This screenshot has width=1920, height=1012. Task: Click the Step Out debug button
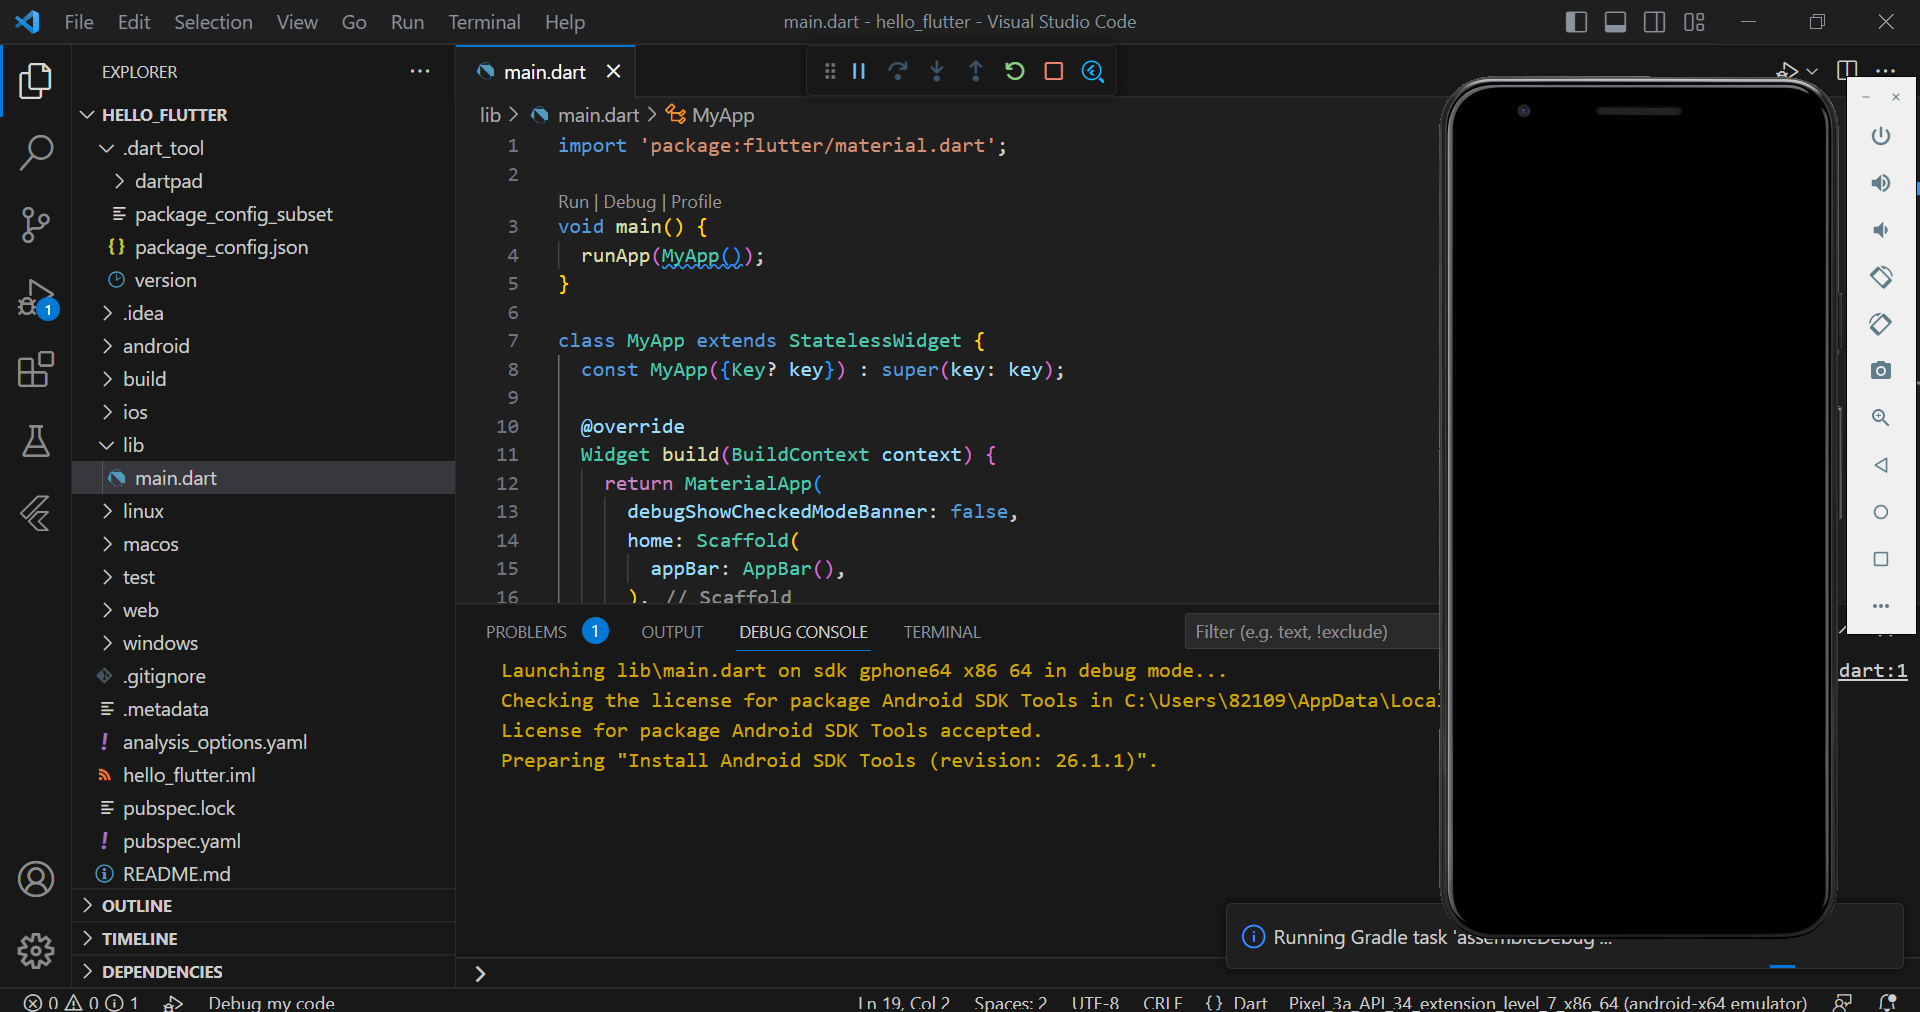coord(976,71)
